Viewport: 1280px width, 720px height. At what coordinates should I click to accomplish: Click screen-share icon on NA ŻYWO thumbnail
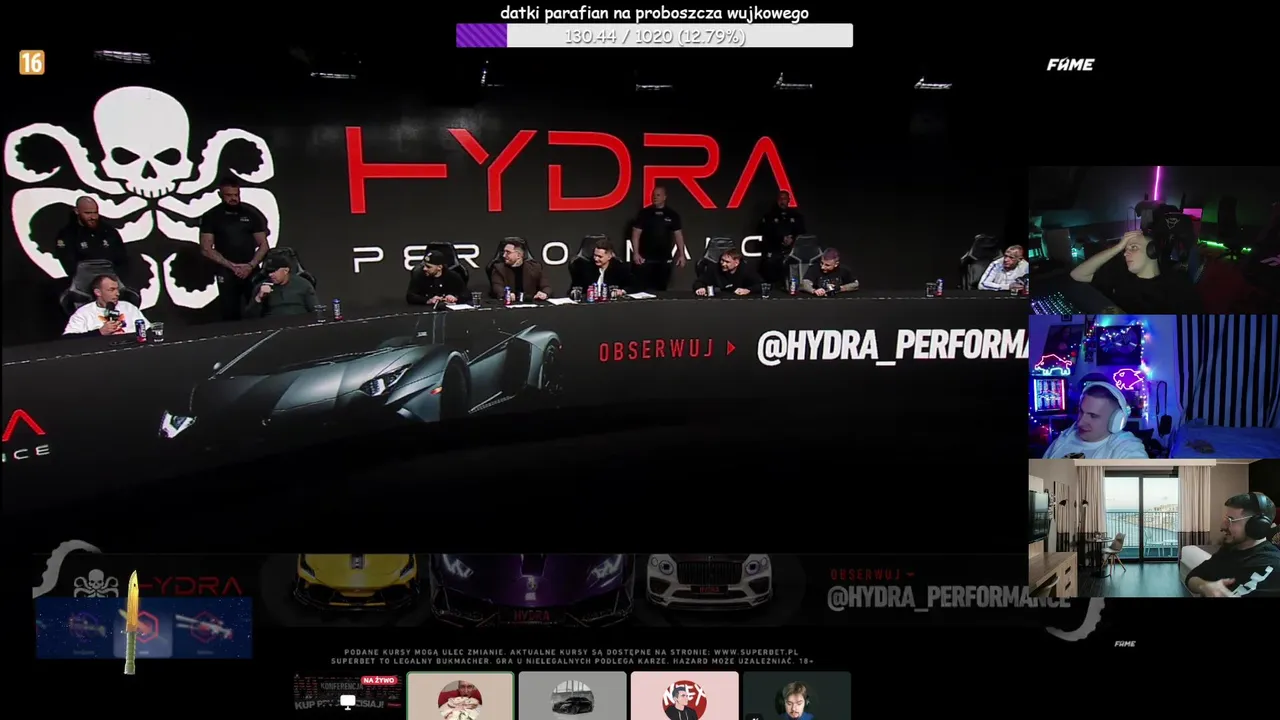coord(348,701)
